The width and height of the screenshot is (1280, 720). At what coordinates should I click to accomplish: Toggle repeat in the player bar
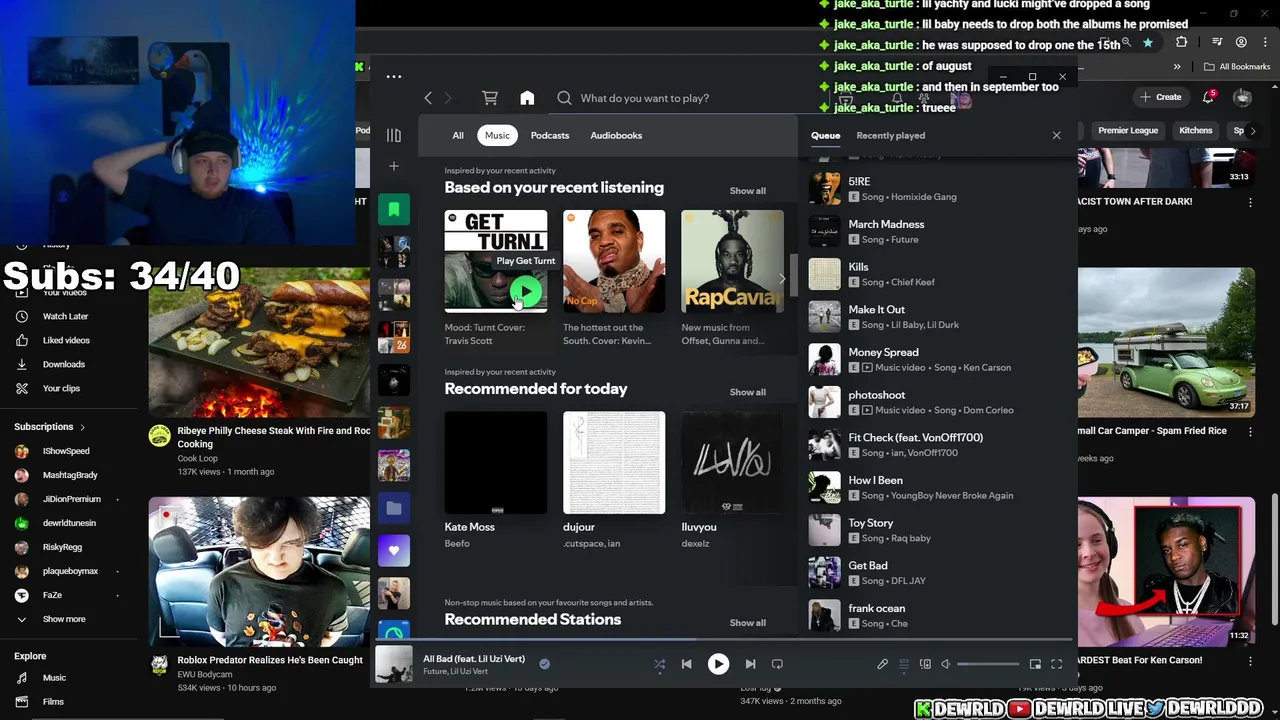tap(777, 664)
